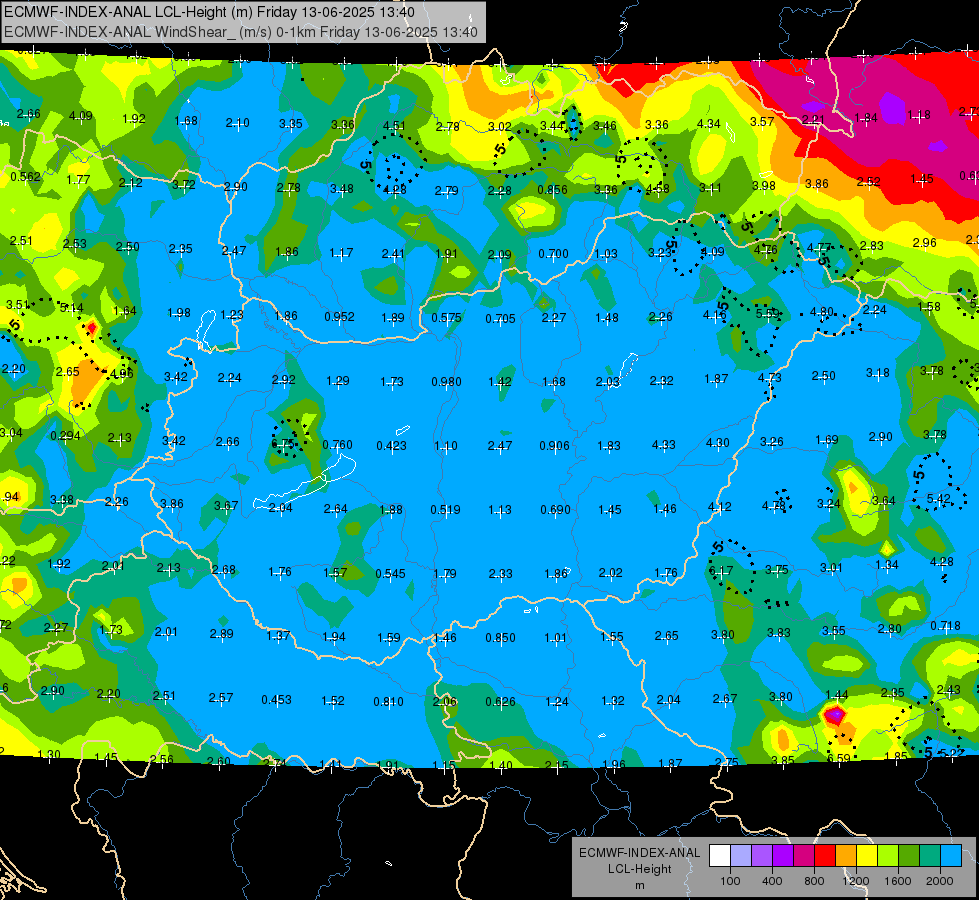Select the orange swatch in the legend

click(846, 856)
